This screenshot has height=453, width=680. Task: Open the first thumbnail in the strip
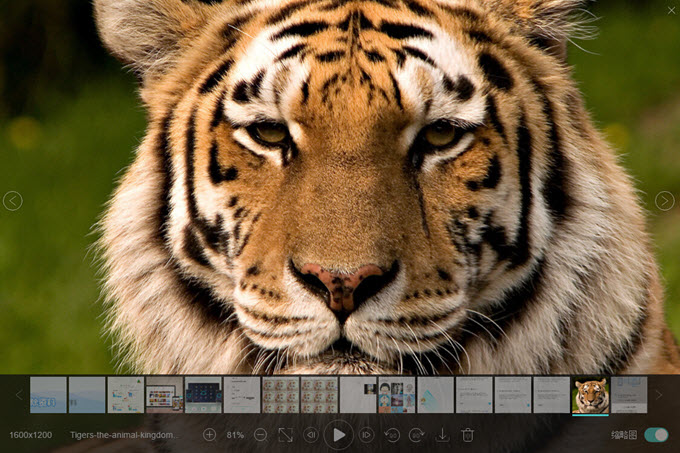tap(48, 395)
